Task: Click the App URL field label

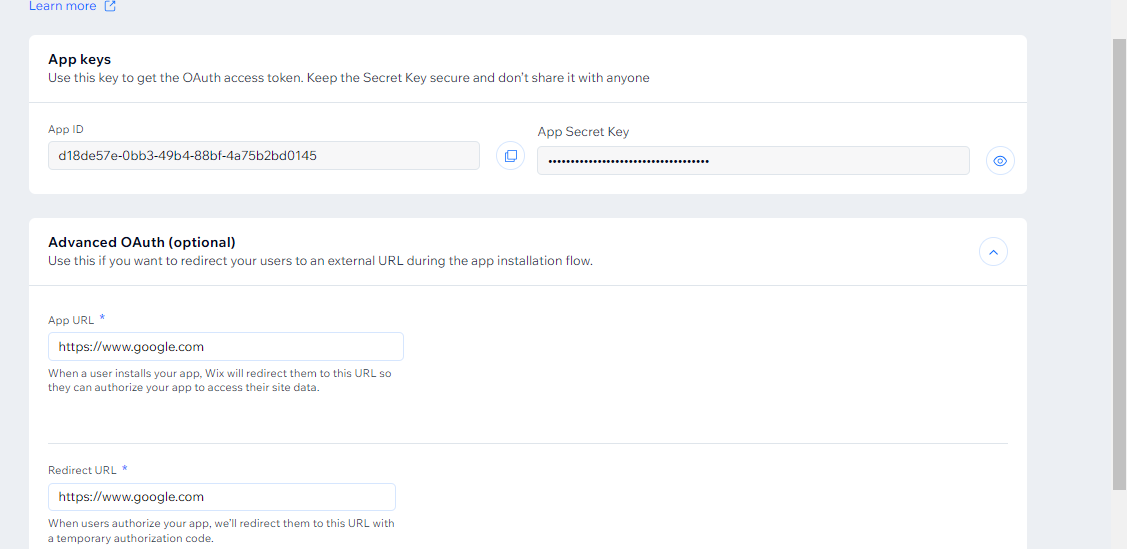Action: [x=71, y=320]
